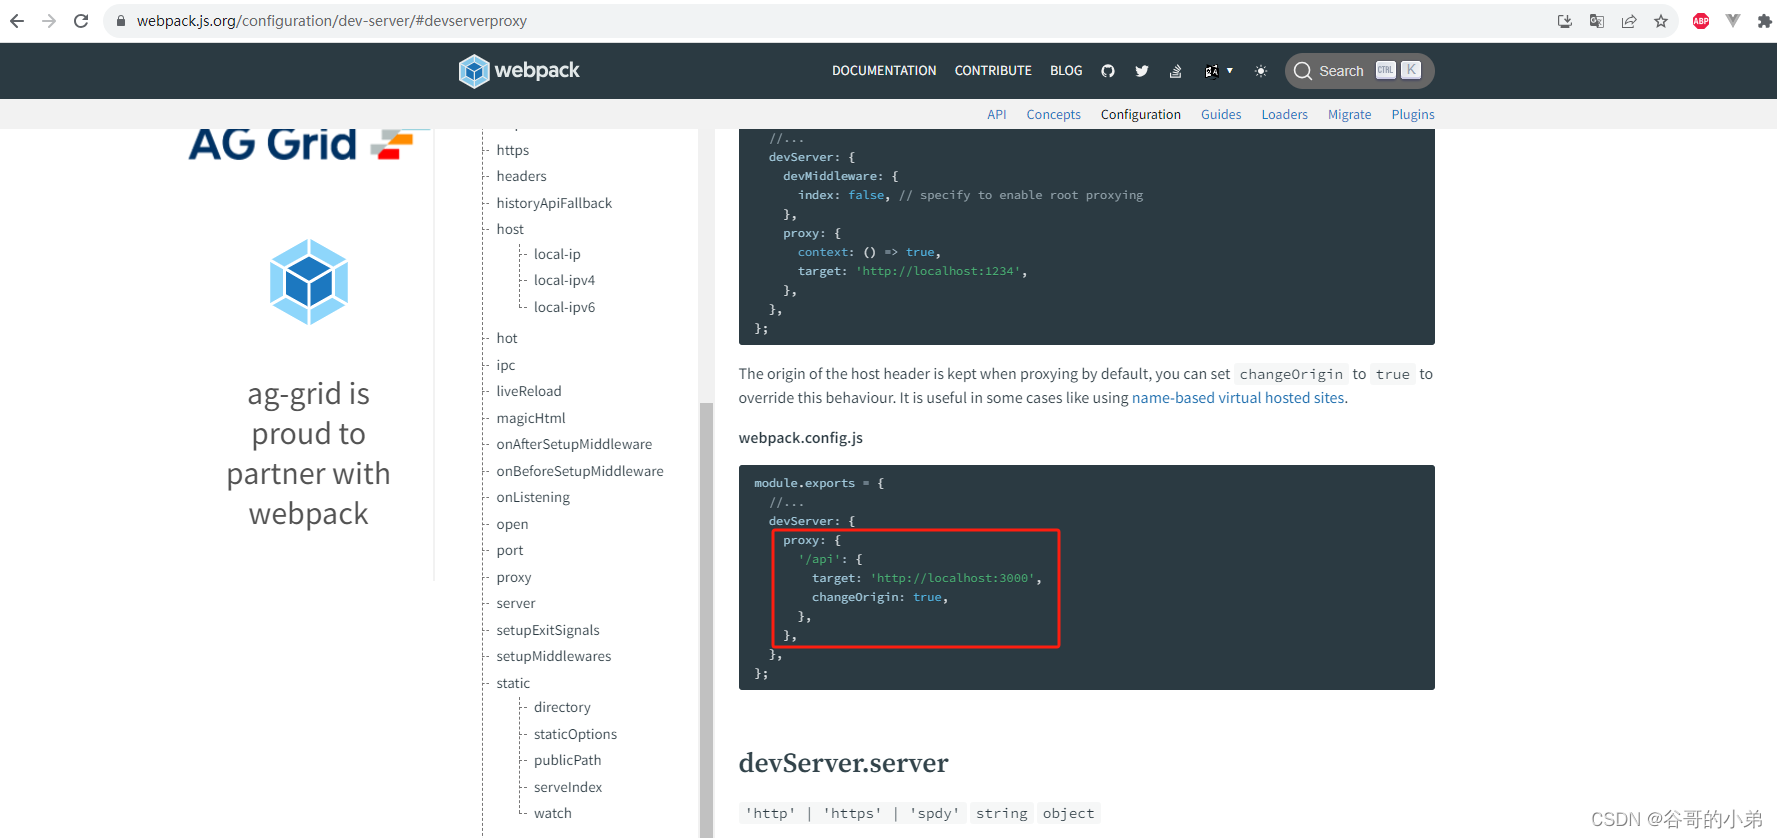Viewport: 1777px width, 838px height.
Task: Jump to liveReload in sidebar
Action: 529,391
